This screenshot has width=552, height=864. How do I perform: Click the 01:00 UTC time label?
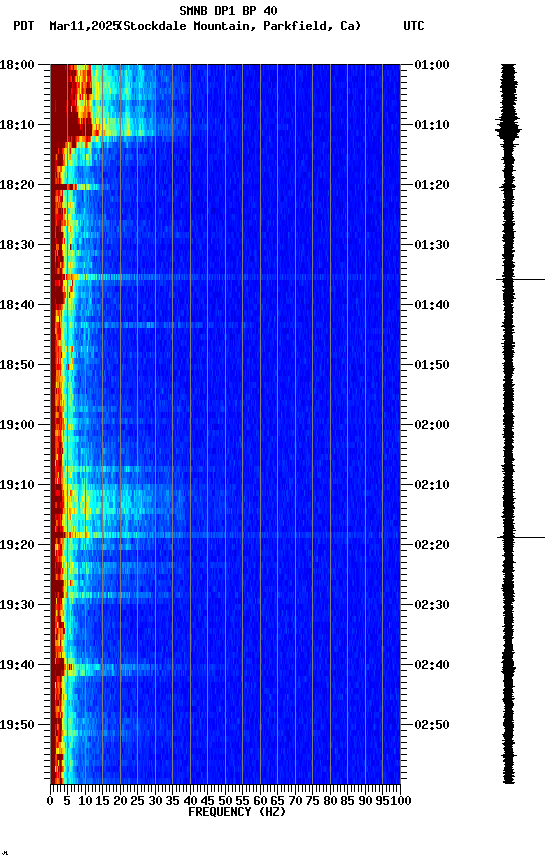[432, 65]
